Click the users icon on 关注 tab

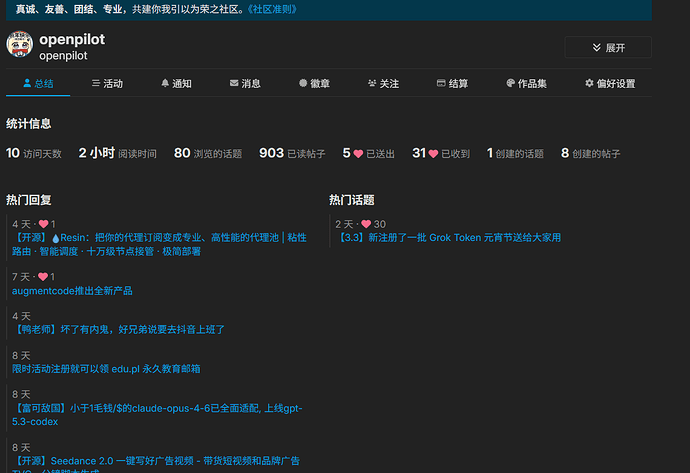pos(372,83)
